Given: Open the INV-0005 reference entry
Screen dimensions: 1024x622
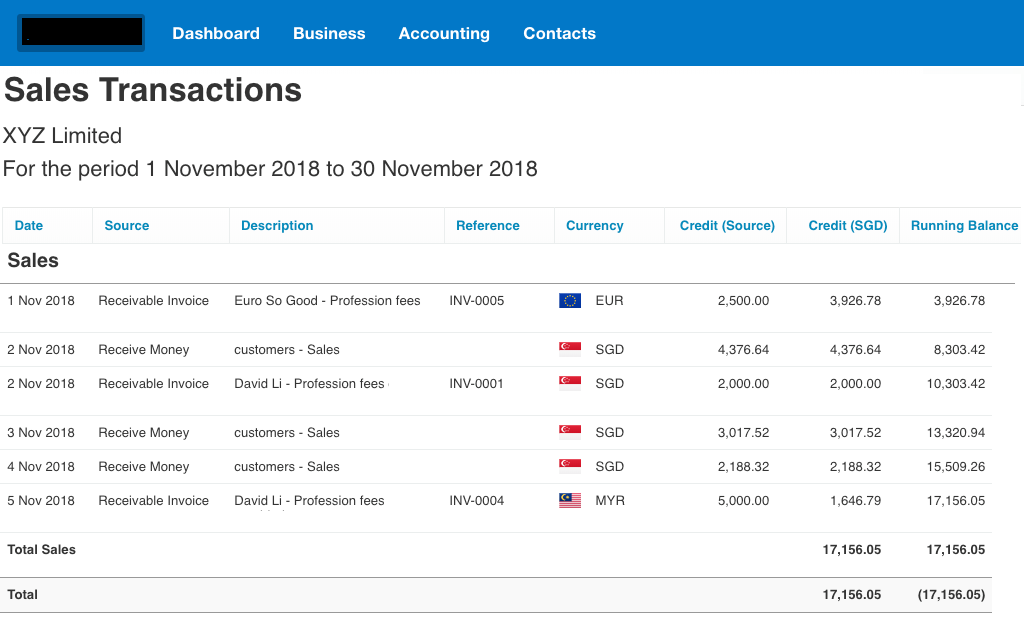Looking at the screenshot, I should click(477, 300).
